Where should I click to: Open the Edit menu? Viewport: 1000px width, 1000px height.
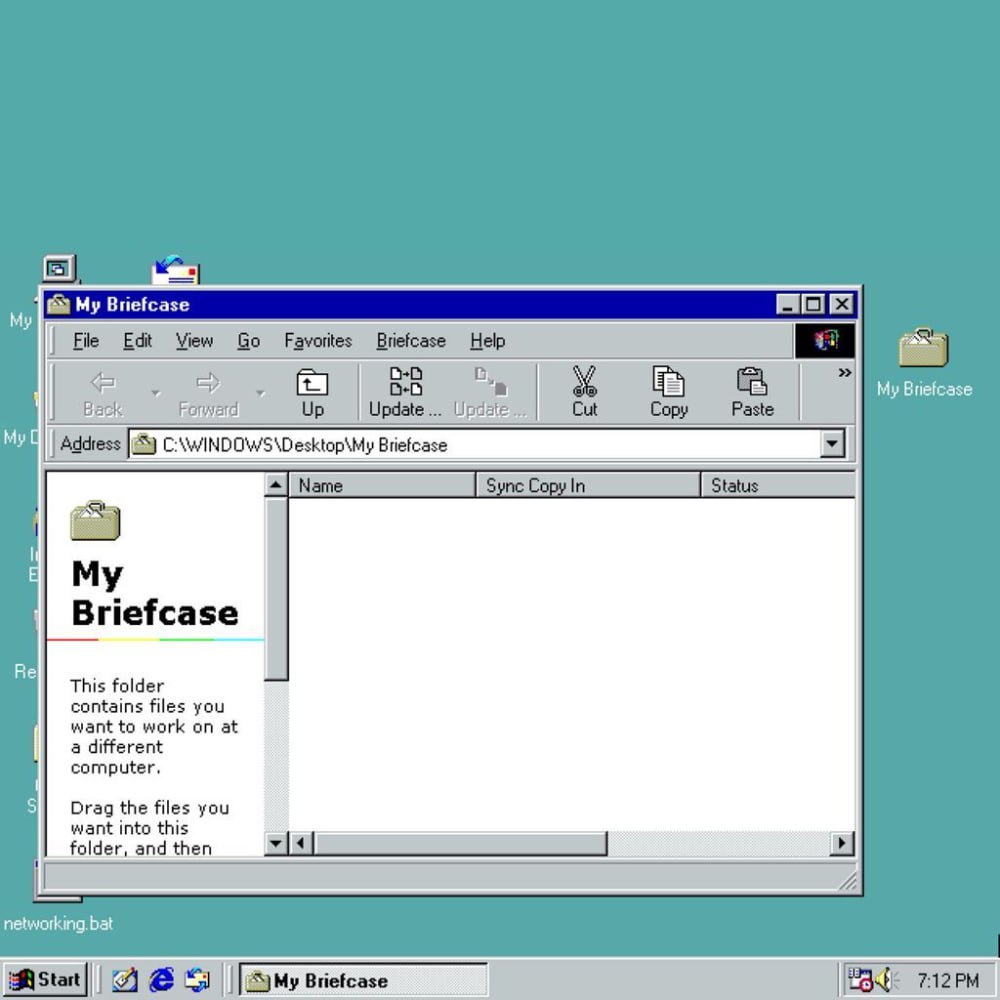point(137,341)
